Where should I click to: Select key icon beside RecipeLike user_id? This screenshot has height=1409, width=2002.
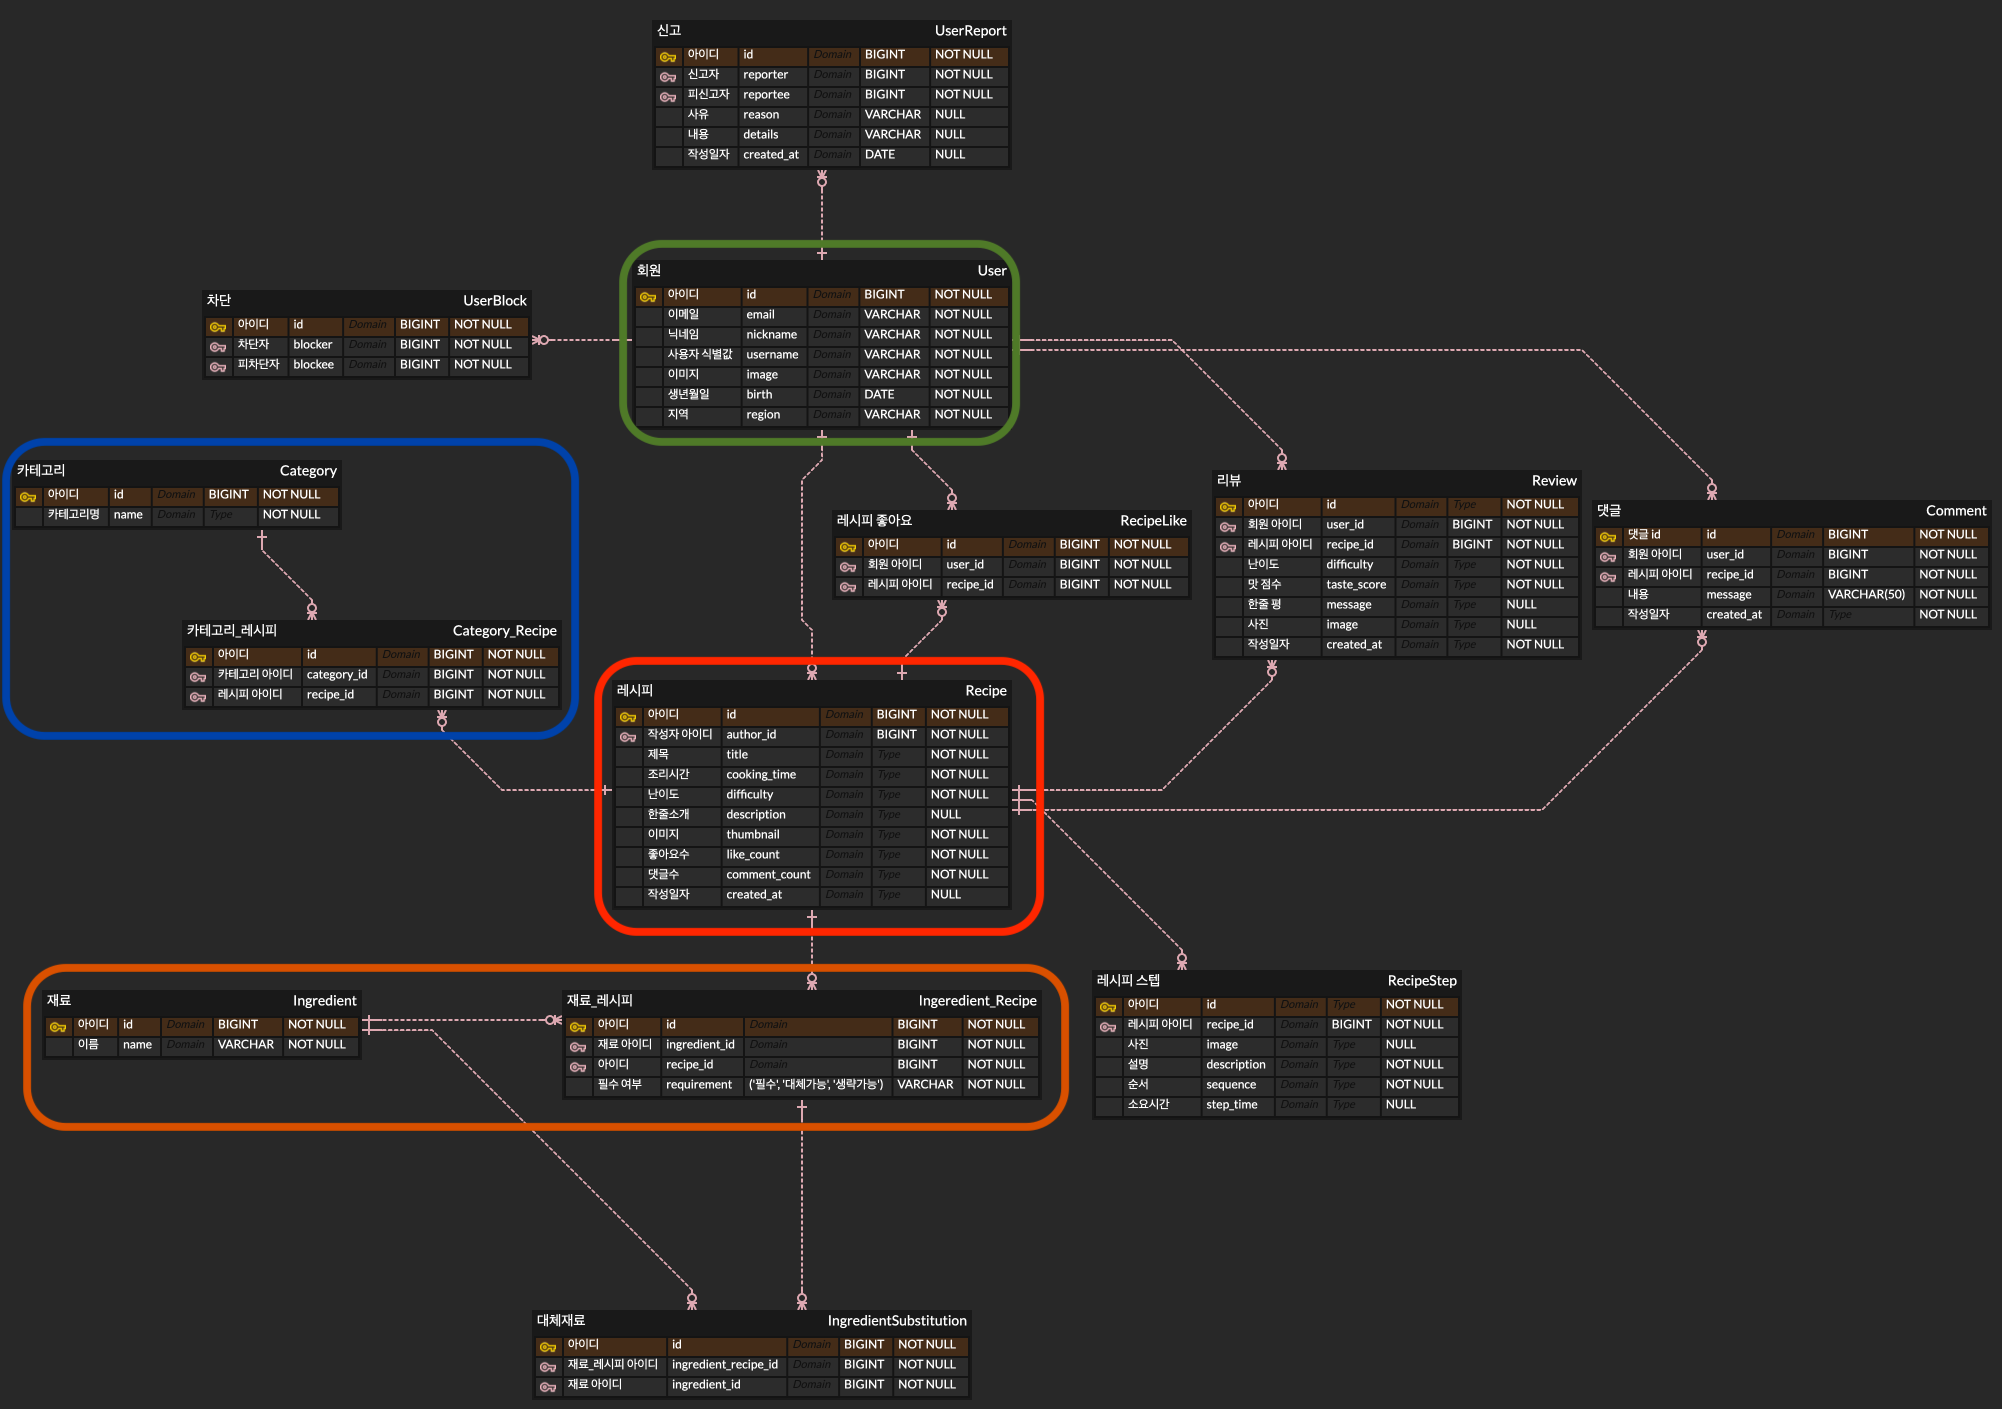click(848, 567)
